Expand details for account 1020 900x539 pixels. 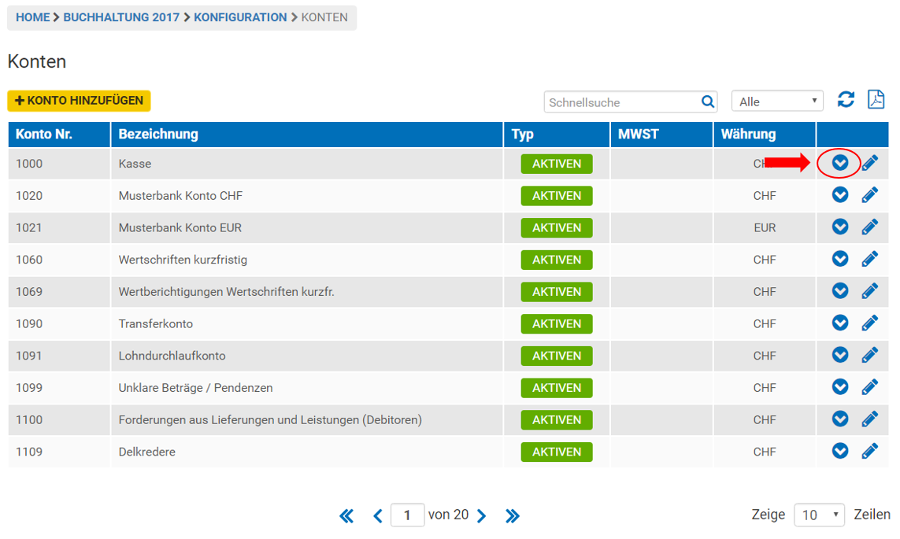tap(840, 195)
